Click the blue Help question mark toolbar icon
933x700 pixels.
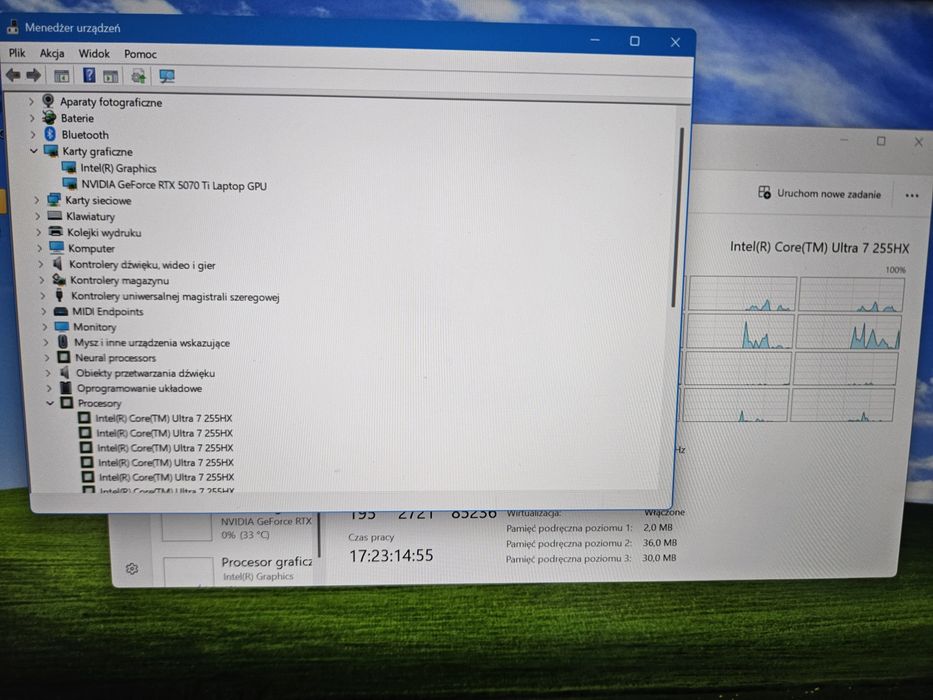pos(89,76)
